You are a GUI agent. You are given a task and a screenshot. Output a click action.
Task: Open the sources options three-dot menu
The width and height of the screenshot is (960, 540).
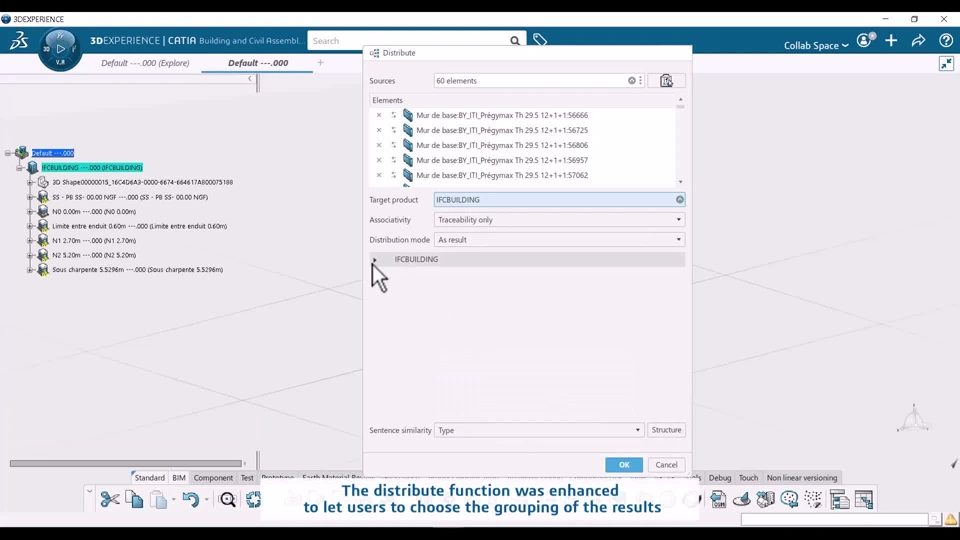[640, 81]
